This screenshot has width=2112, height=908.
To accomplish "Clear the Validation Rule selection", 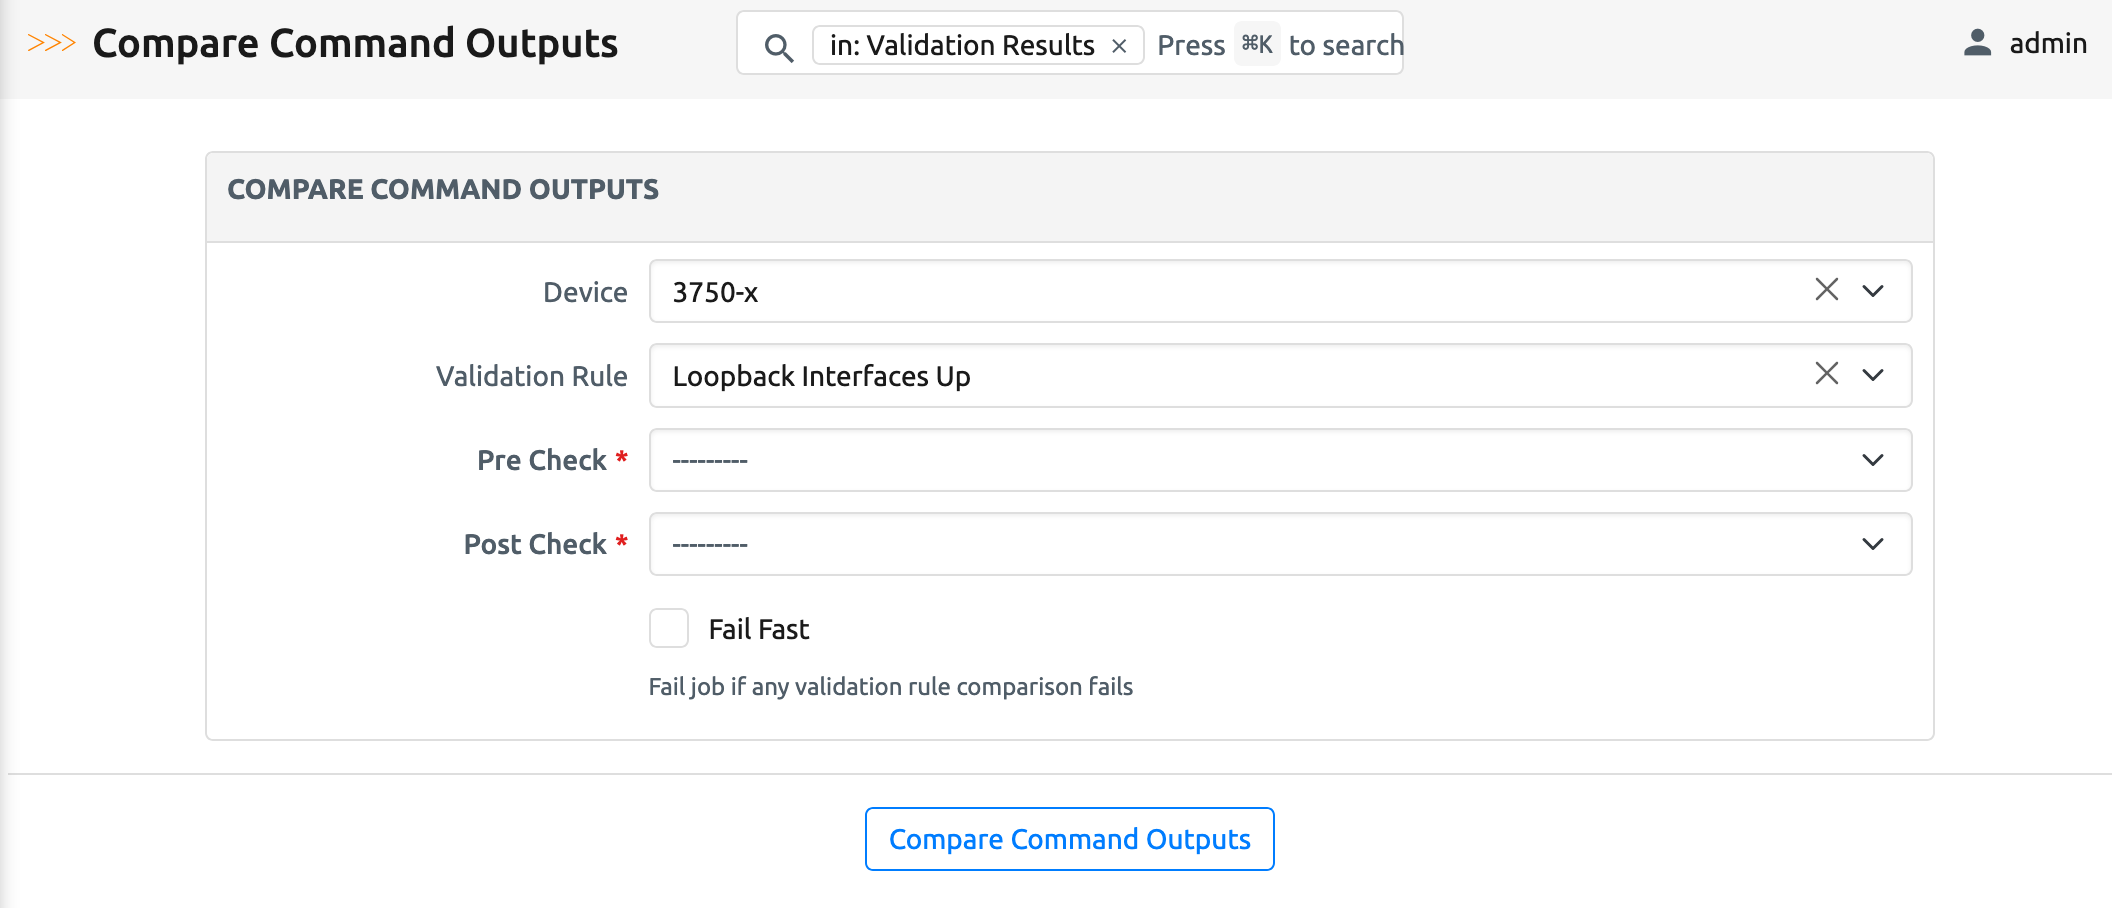I will click(x=1826, y=374).
